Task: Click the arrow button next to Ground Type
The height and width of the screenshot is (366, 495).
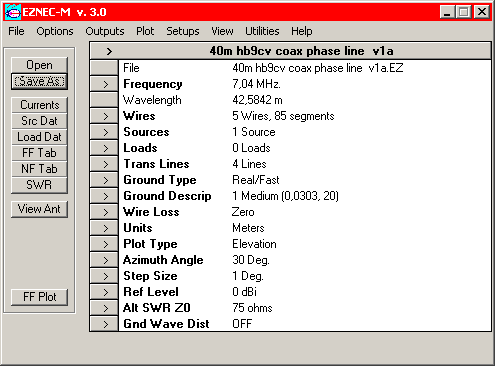Action: [x=104, y=180]
